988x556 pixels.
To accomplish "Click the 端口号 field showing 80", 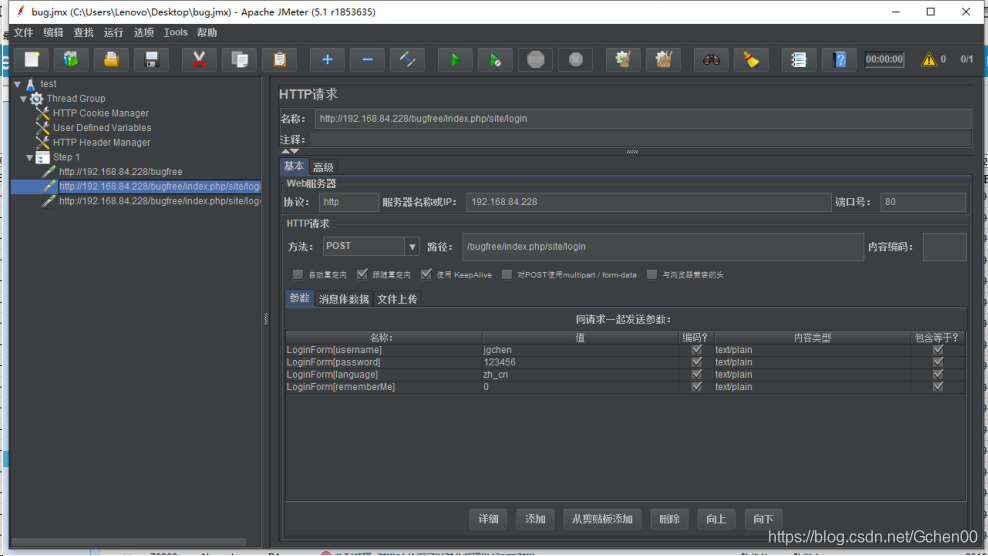I will coord(922,202).
